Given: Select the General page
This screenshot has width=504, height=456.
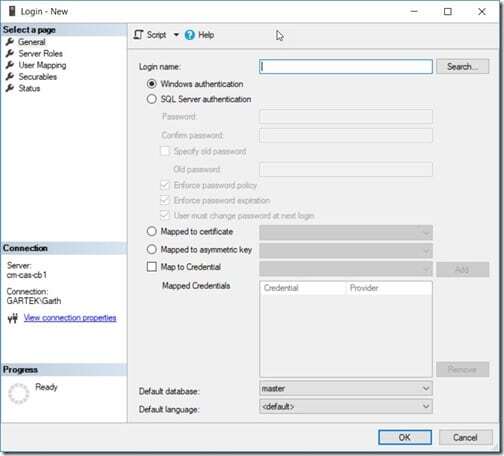Looking at the screenshot, I should coord(32,42).
